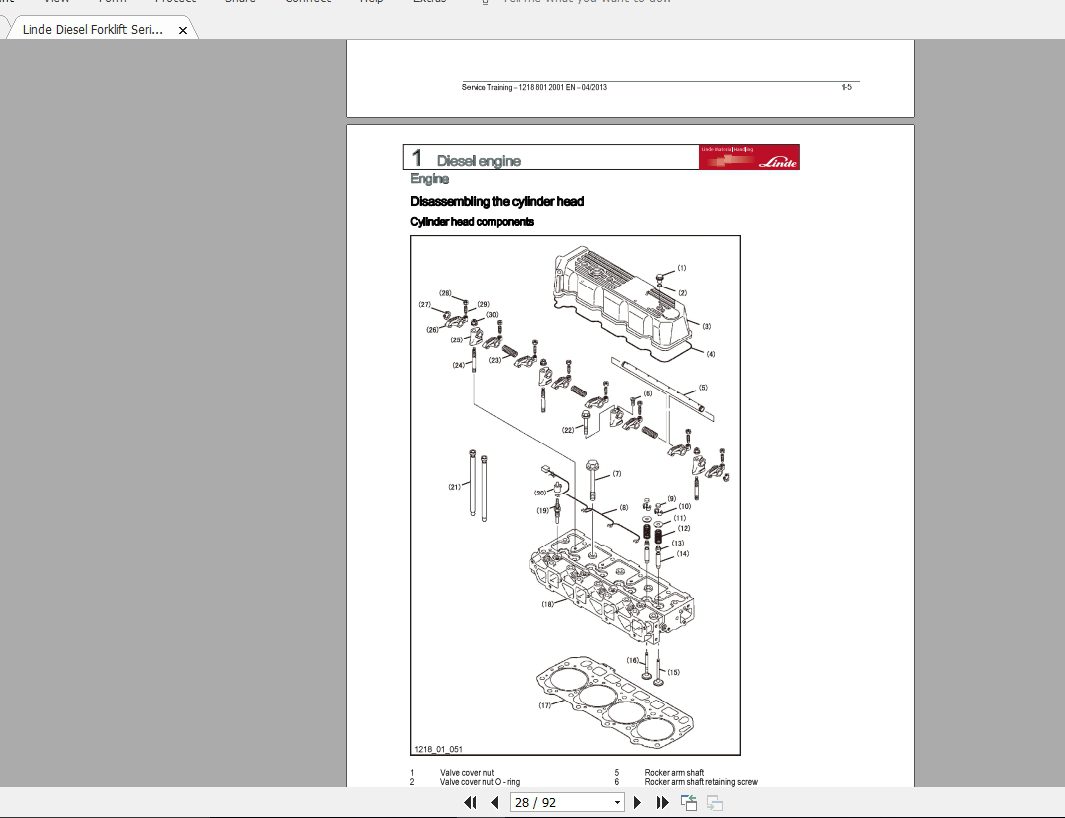Go to the first page of the document
This screenshot has height=818, width=1065.
470,802
